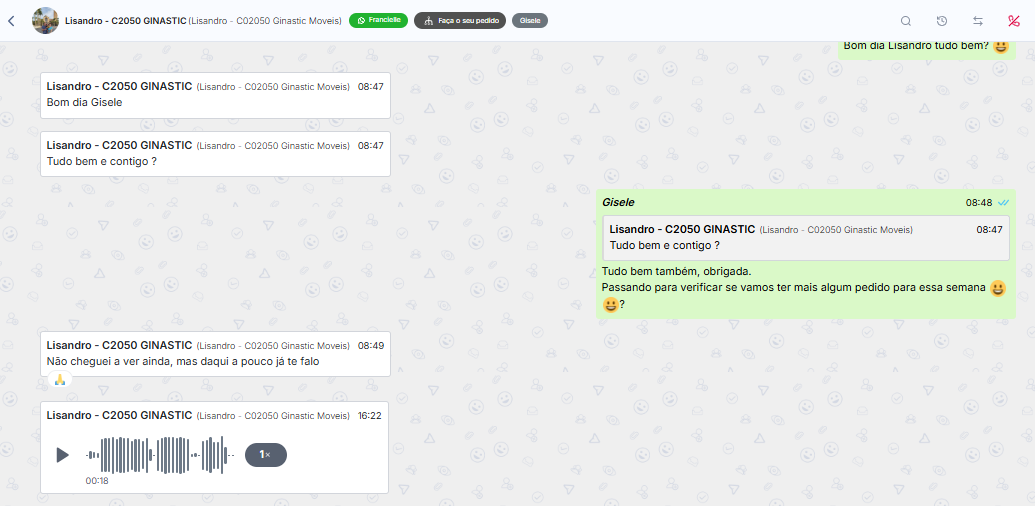Jump to quoted 'Tudo bem e contigo ?' message

(806, 238)
